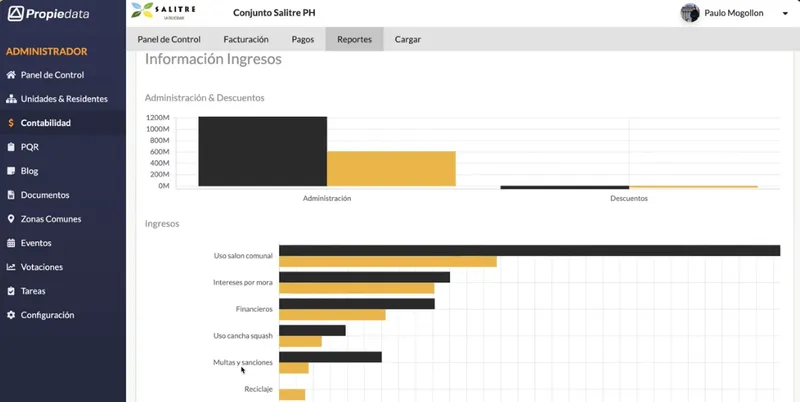The image size is (800, 402).
Task: Click the black Intereses por mora bar
Action: click(x=364, y=277)
